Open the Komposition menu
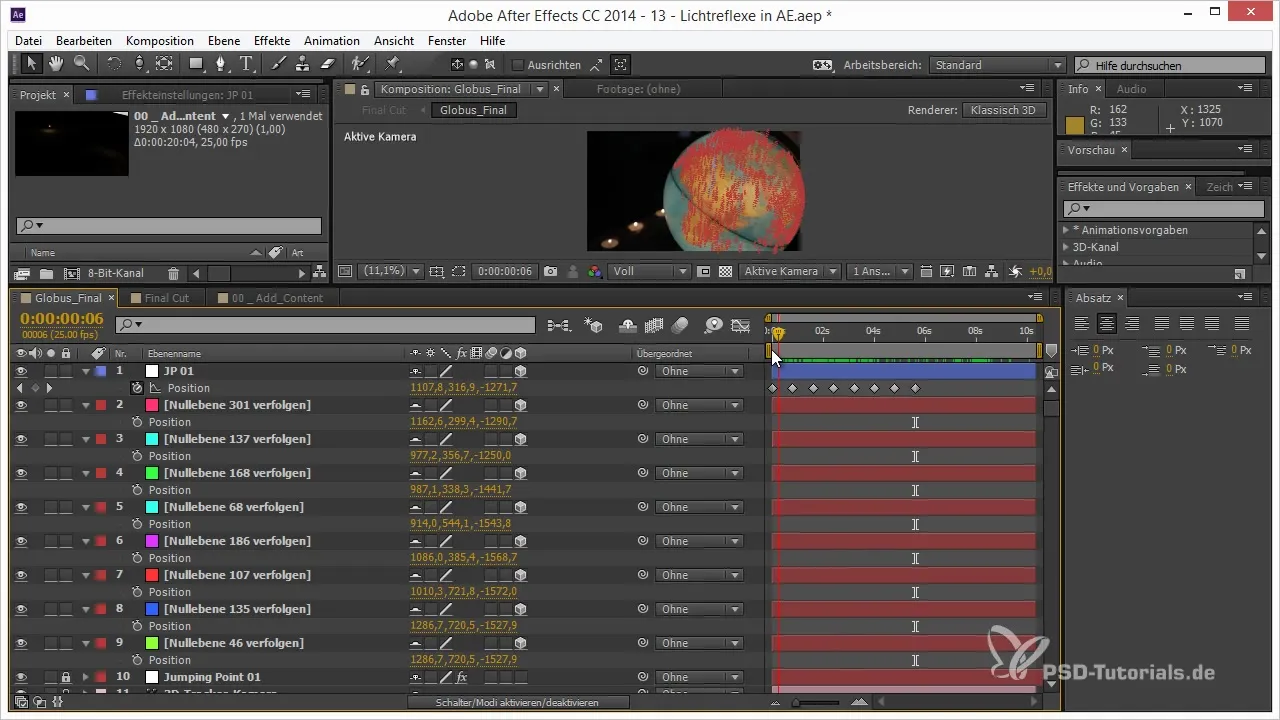 (160, 41)
